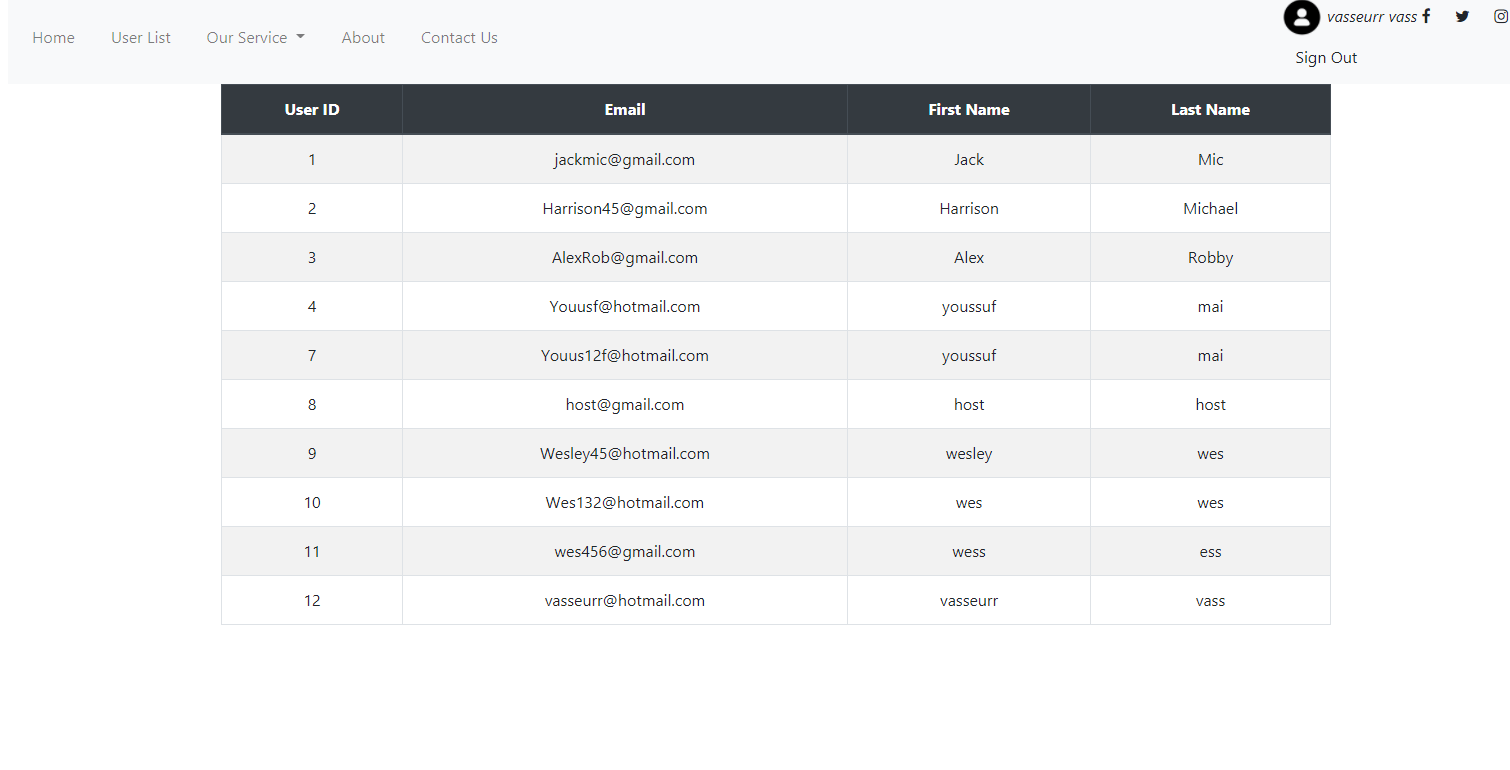1510x770 pixels.
Task: Click last name Robby
Action: (x=1211, y=258)
